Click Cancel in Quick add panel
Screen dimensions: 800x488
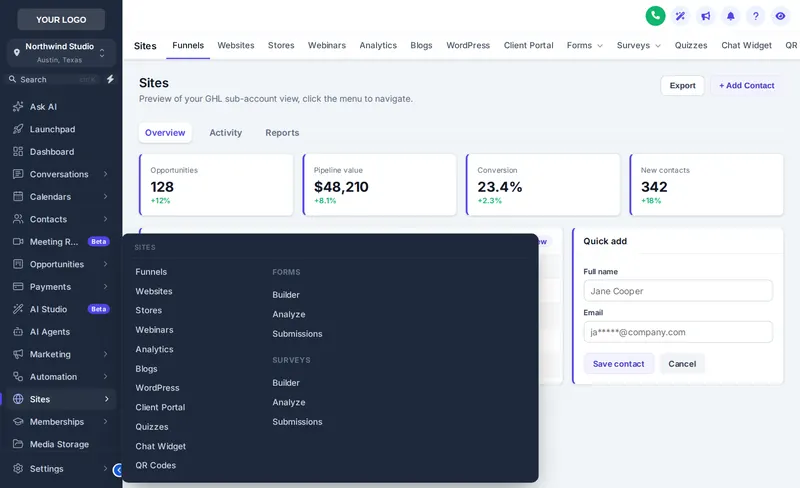point(682,363)
